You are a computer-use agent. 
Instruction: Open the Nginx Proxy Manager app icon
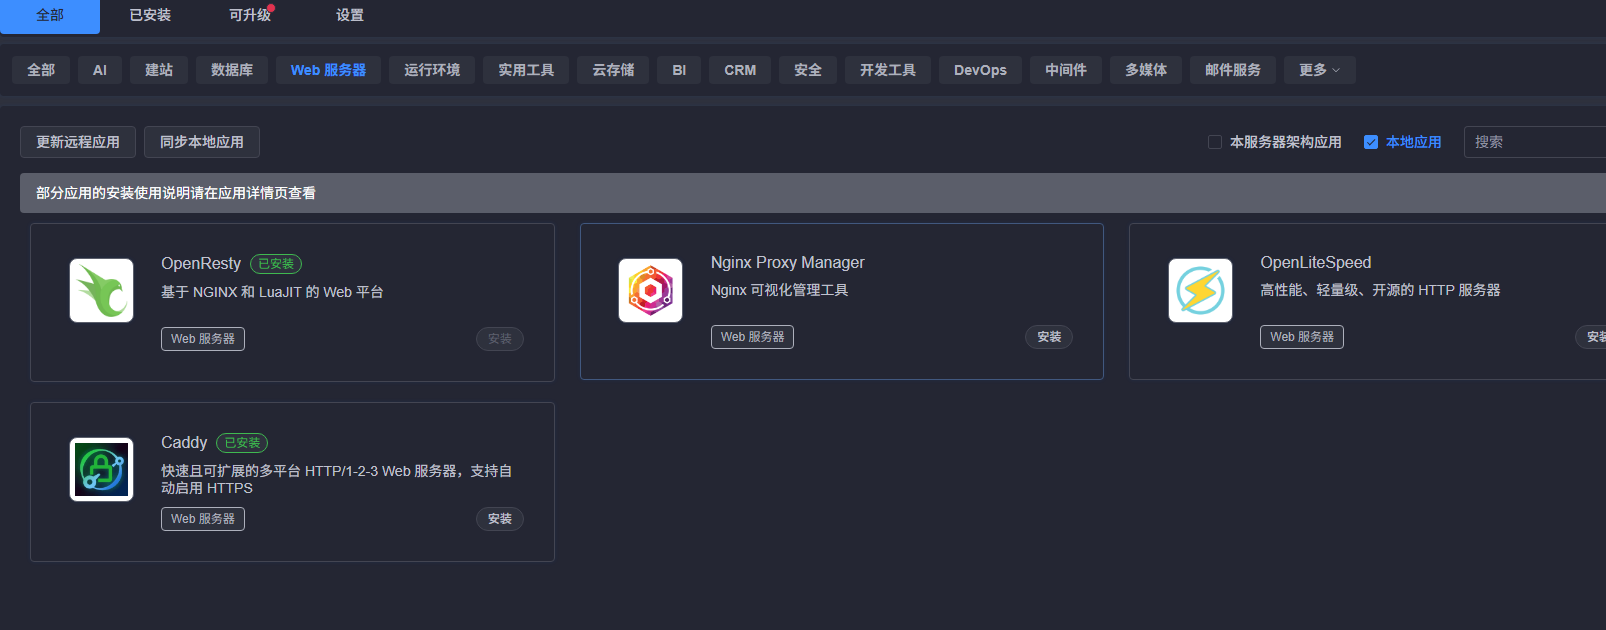pos(650,290)
